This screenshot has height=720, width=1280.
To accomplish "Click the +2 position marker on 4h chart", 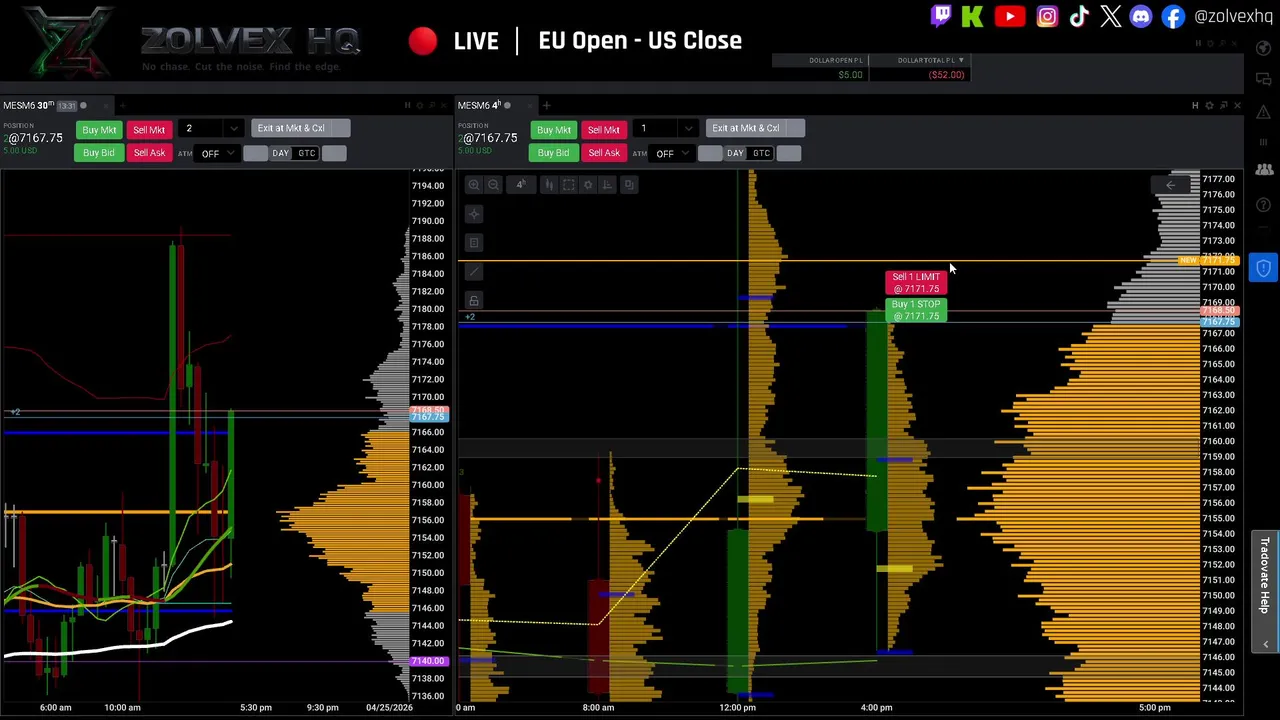I will (x=469, y=317).
